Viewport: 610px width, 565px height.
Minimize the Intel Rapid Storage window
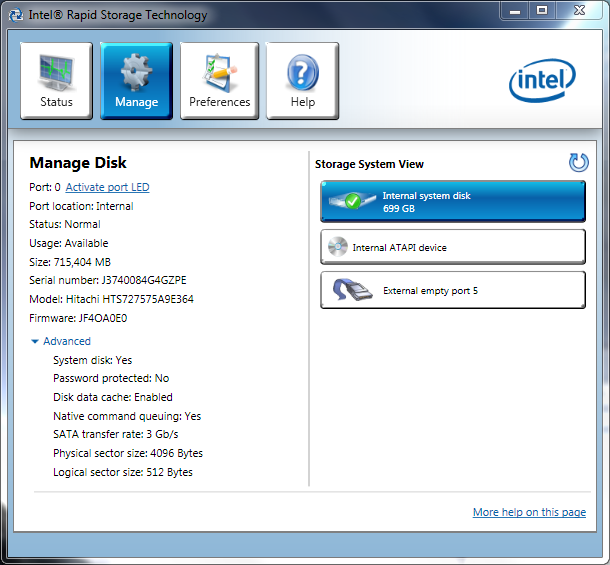click(x=515, y=11)
